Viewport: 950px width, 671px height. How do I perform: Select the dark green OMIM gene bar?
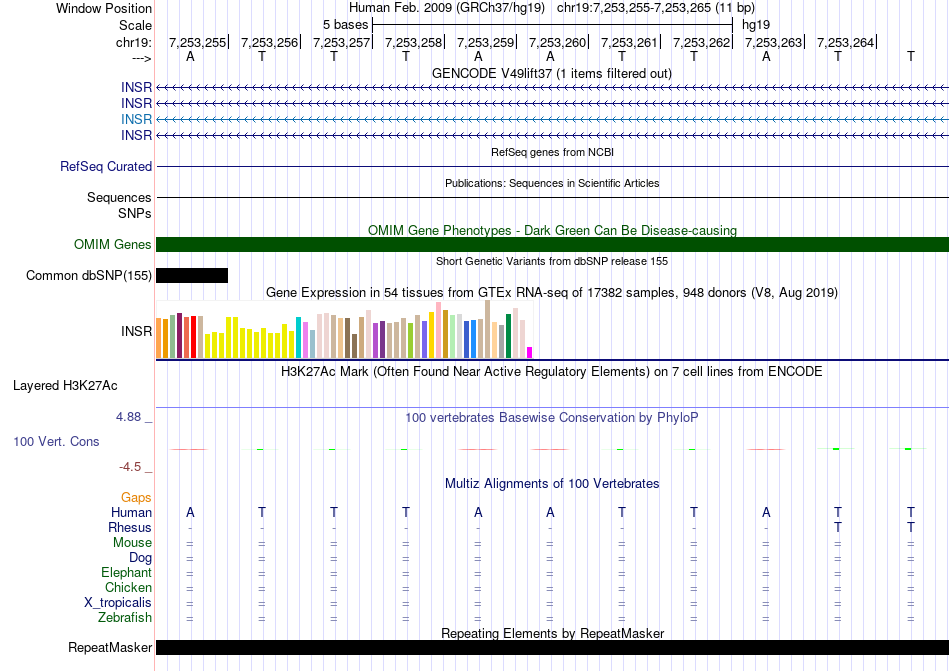pyautogui.click(x=552, y=245)
